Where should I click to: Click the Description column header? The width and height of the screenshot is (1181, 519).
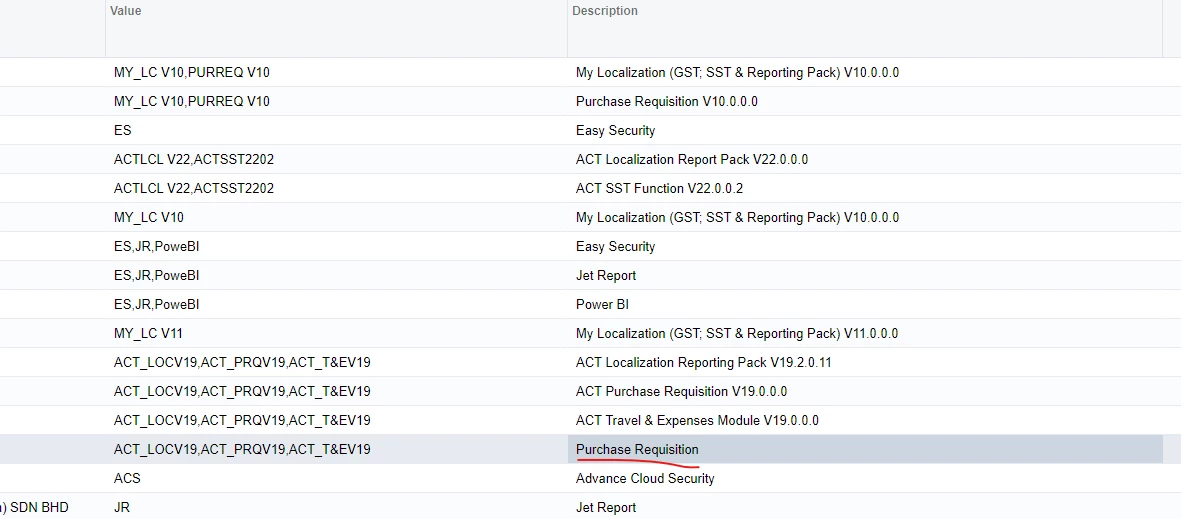tap(865, 29)
